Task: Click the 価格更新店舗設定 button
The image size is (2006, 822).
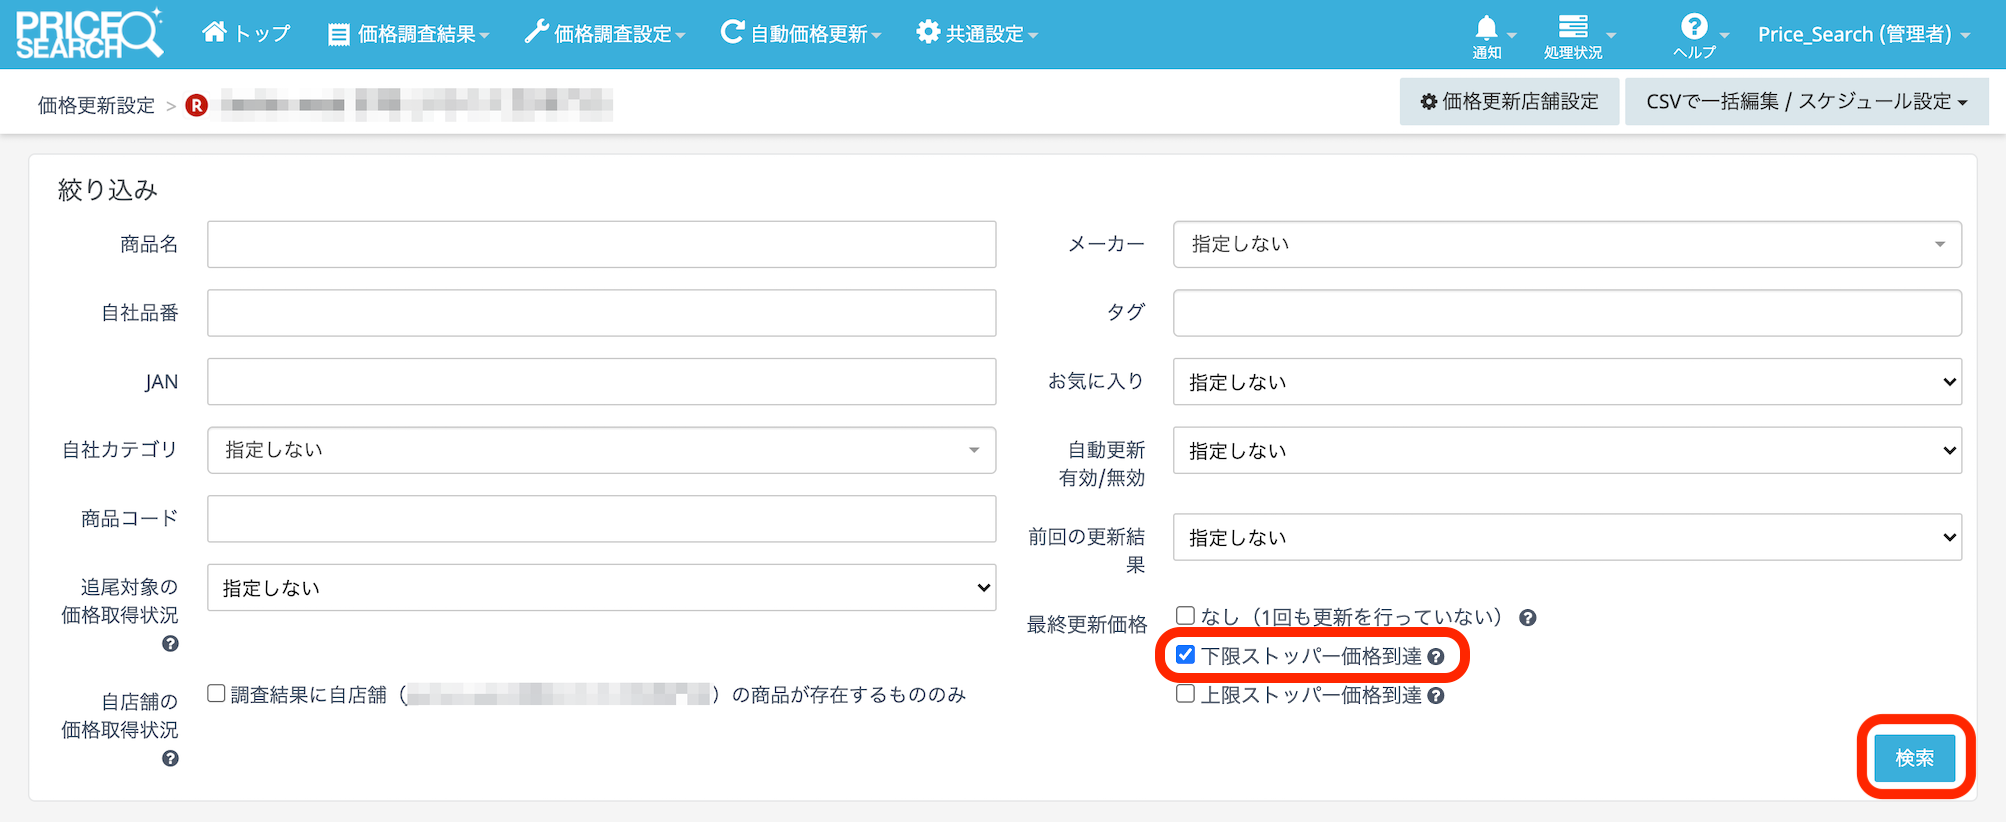Action: [1509, 102]
